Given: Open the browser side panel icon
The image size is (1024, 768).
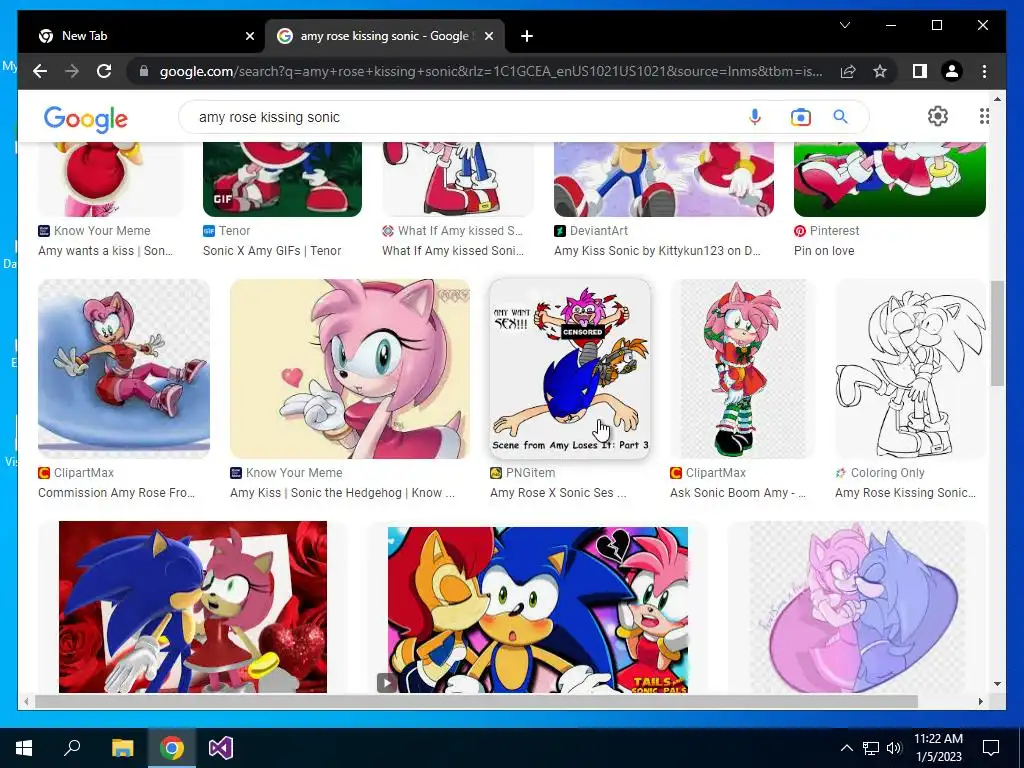Looking at the screenshot, I should click(920, 71).
